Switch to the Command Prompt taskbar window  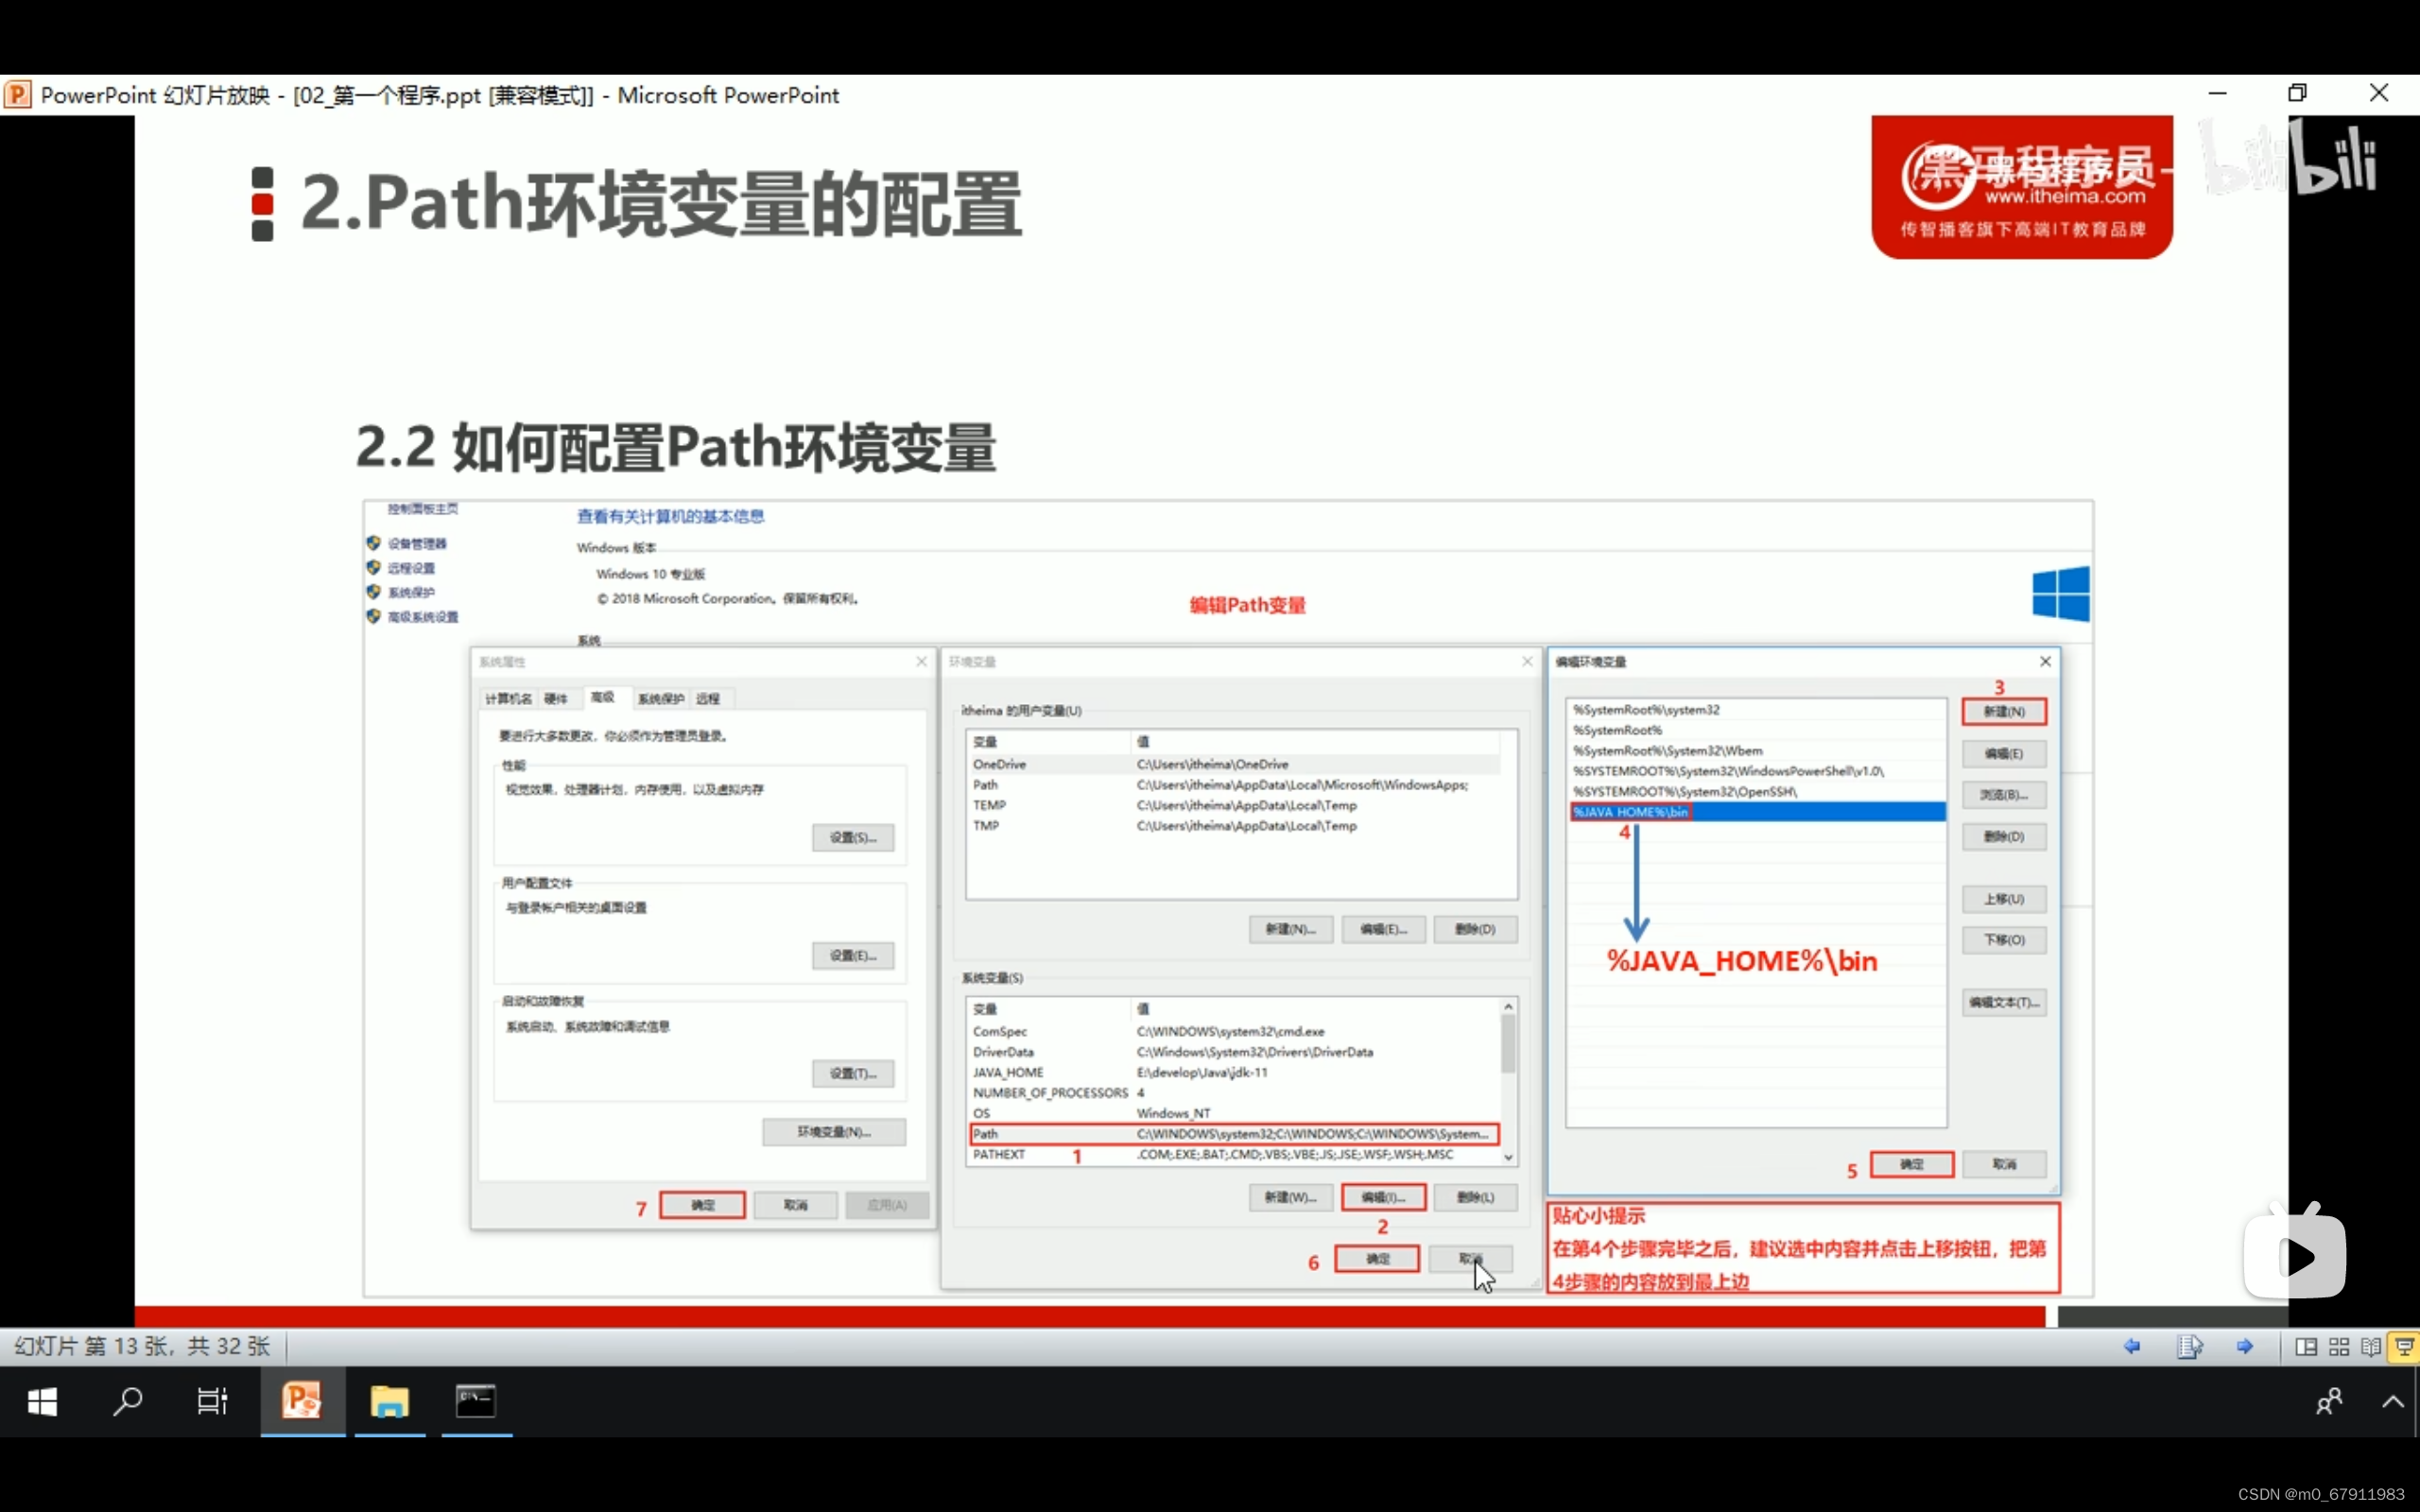click(476, 1401)
